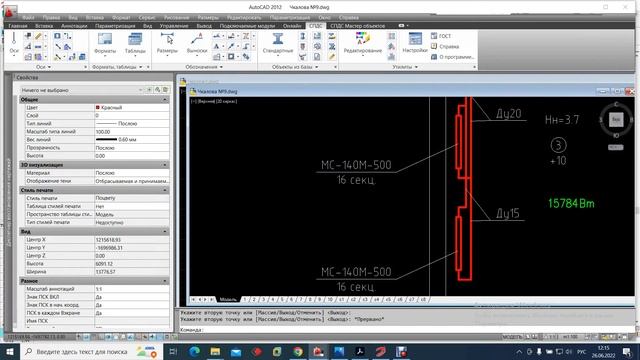Open О программе about entry

(x=452, y=57)
